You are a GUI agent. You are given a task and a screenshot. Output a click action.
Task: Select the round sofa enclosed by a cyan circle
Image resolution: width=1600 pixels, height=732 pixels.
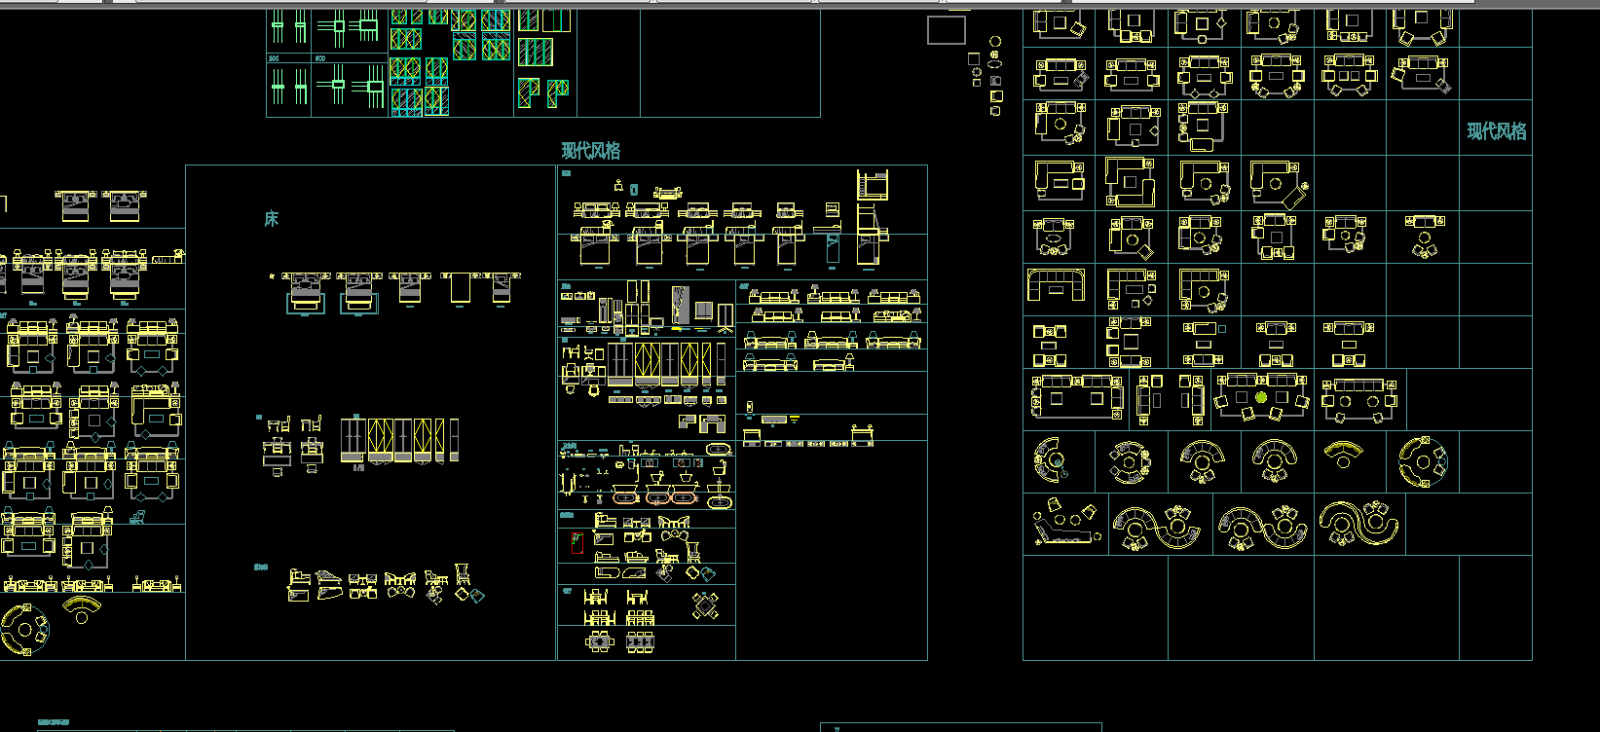[x=1423, y=461]
